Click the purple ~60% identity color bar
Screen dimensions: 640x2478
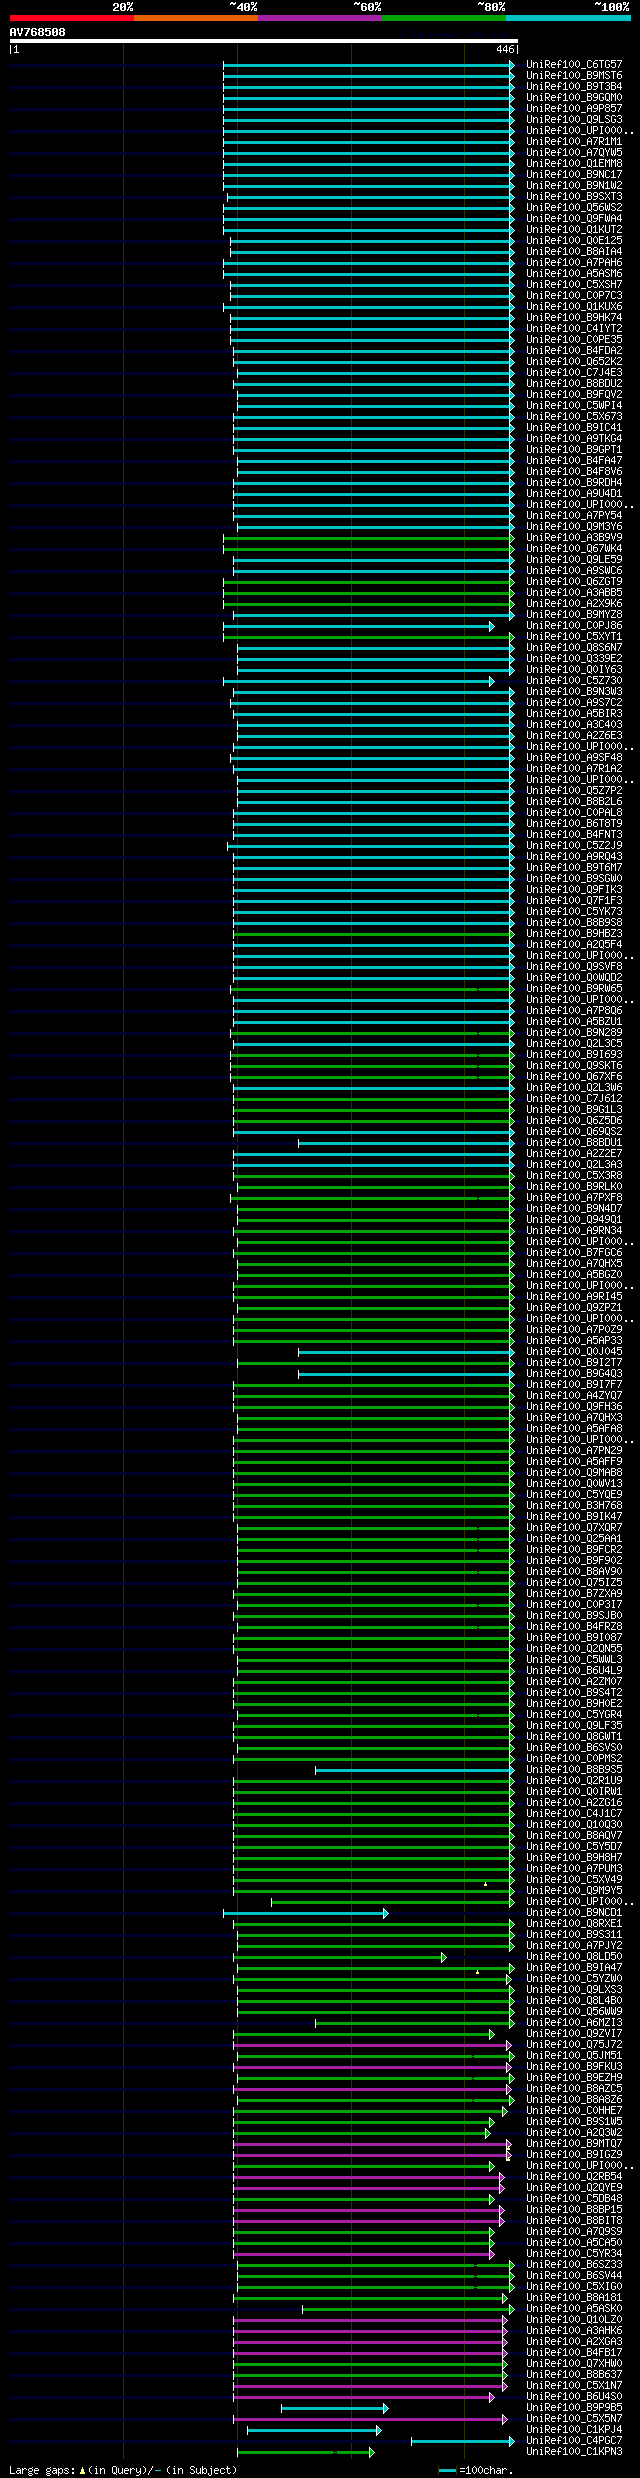(320, 18)
